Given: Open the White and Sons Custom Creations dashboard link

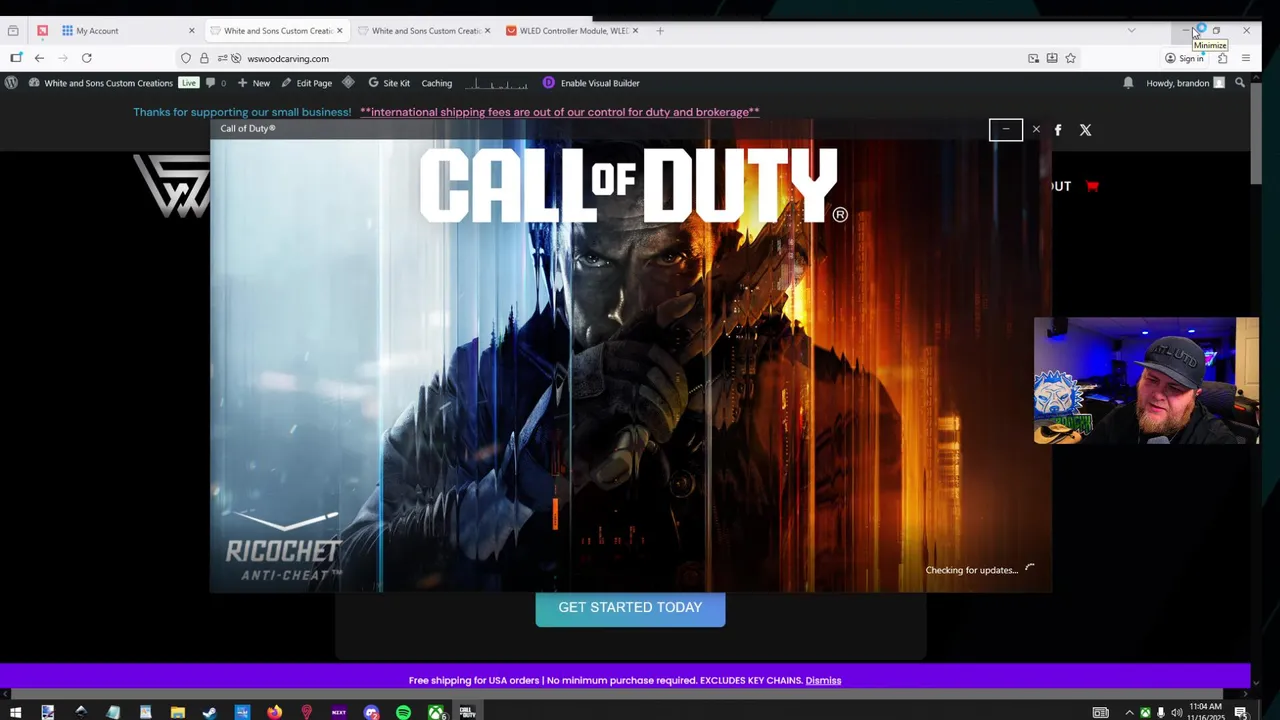Looking at the screenshot, I should tap(101, 83).
